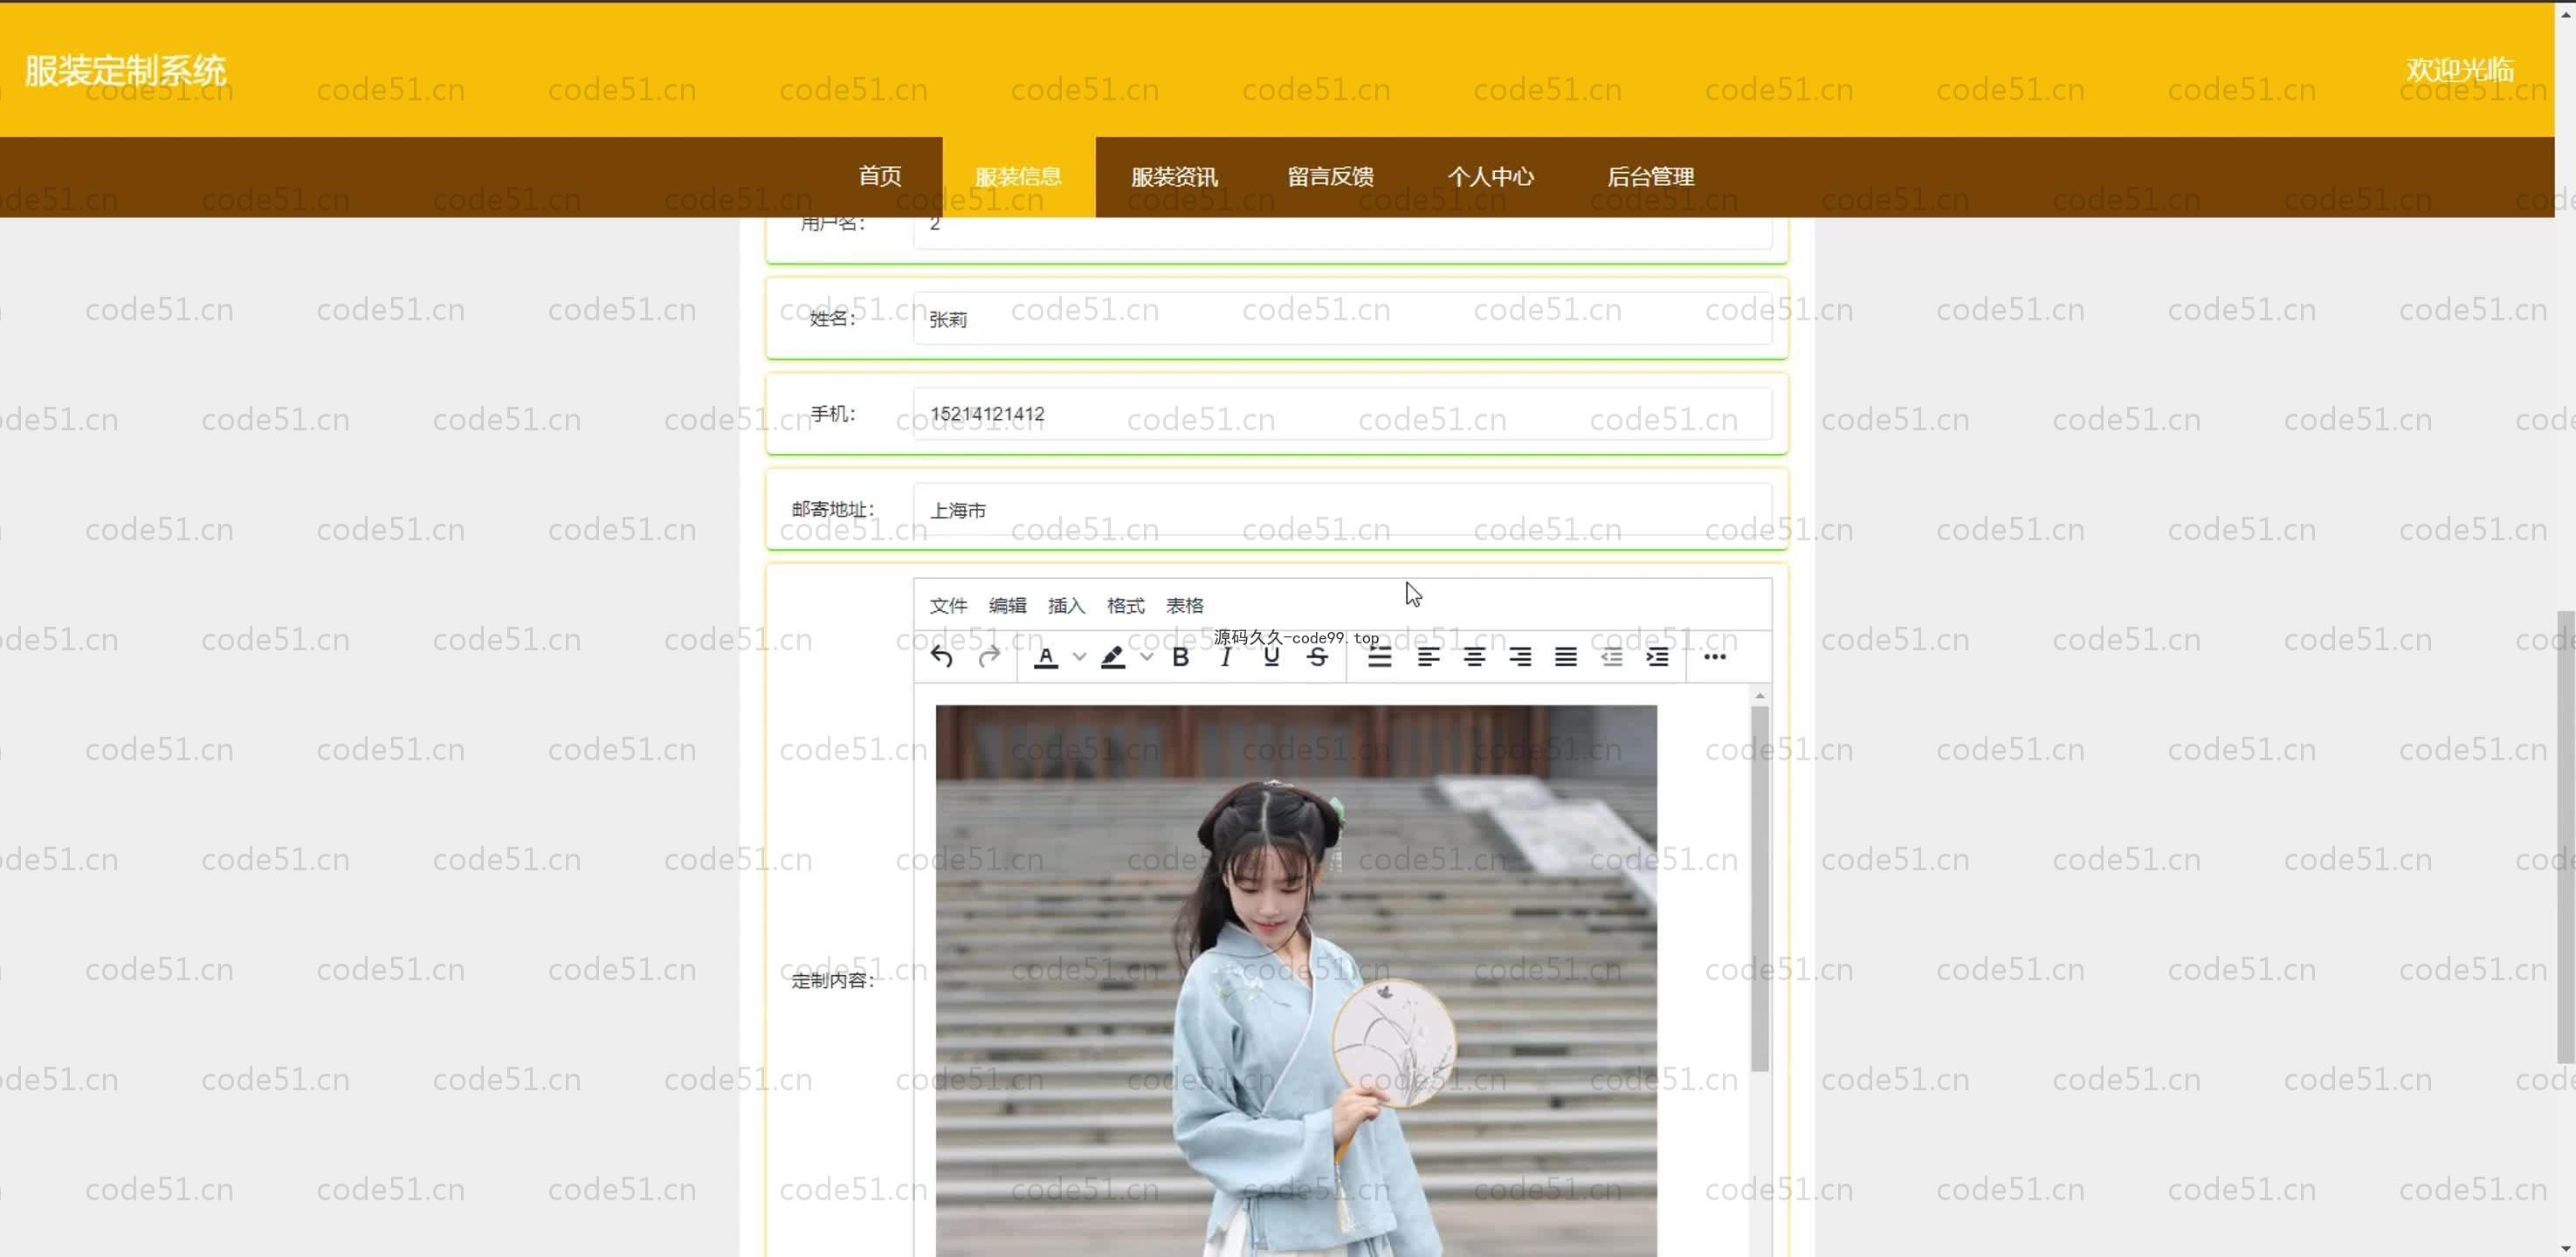Toggle underline formatting
The image size is (2576, 1257).
tap(1271, 657)
